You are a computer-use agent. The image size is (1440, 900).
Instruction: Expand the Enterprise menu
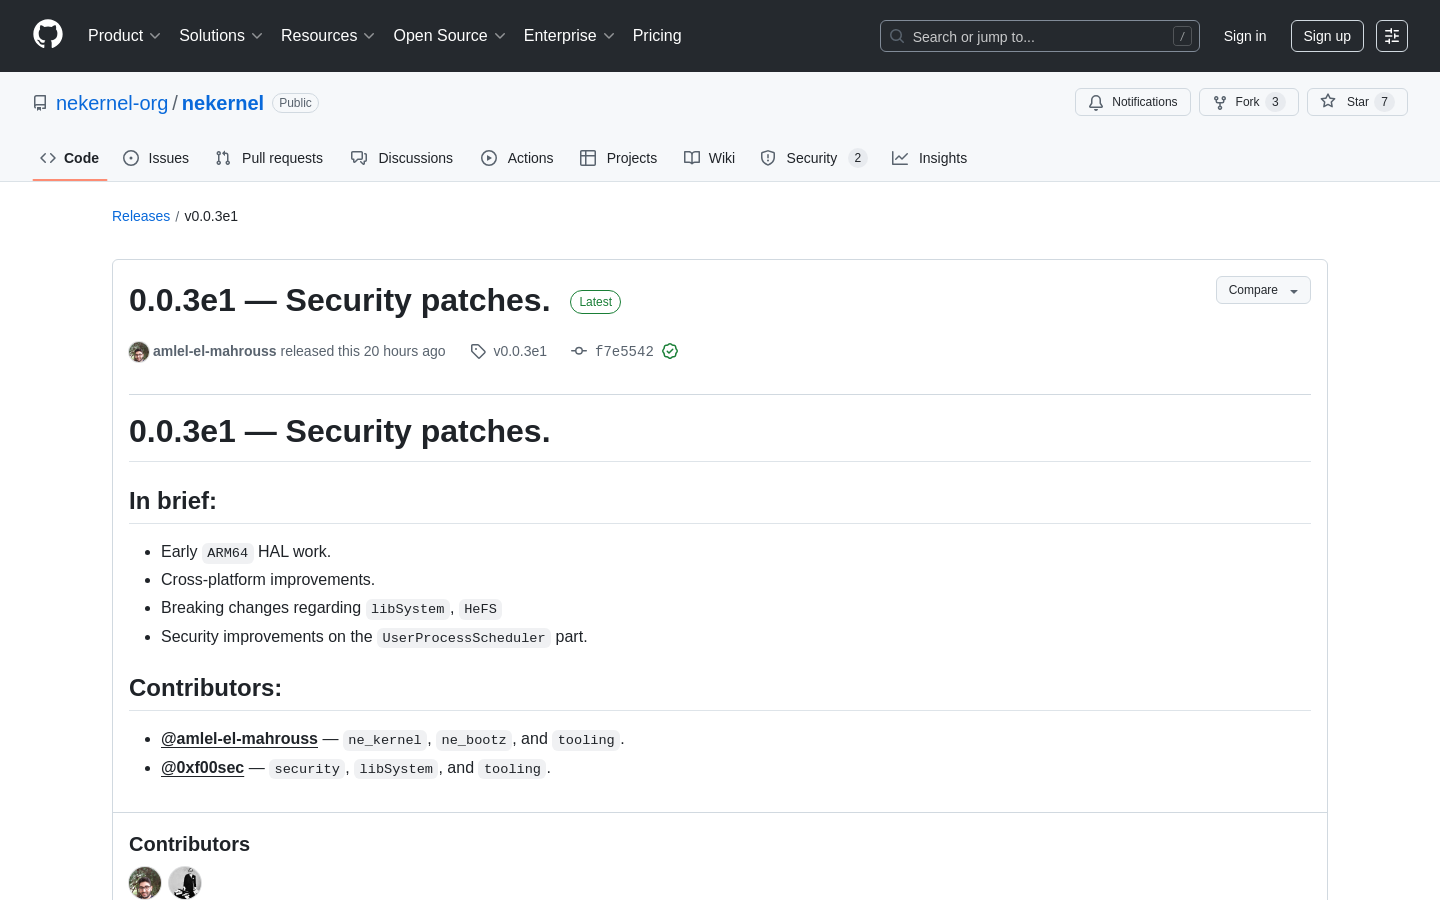tap(569, 36)
